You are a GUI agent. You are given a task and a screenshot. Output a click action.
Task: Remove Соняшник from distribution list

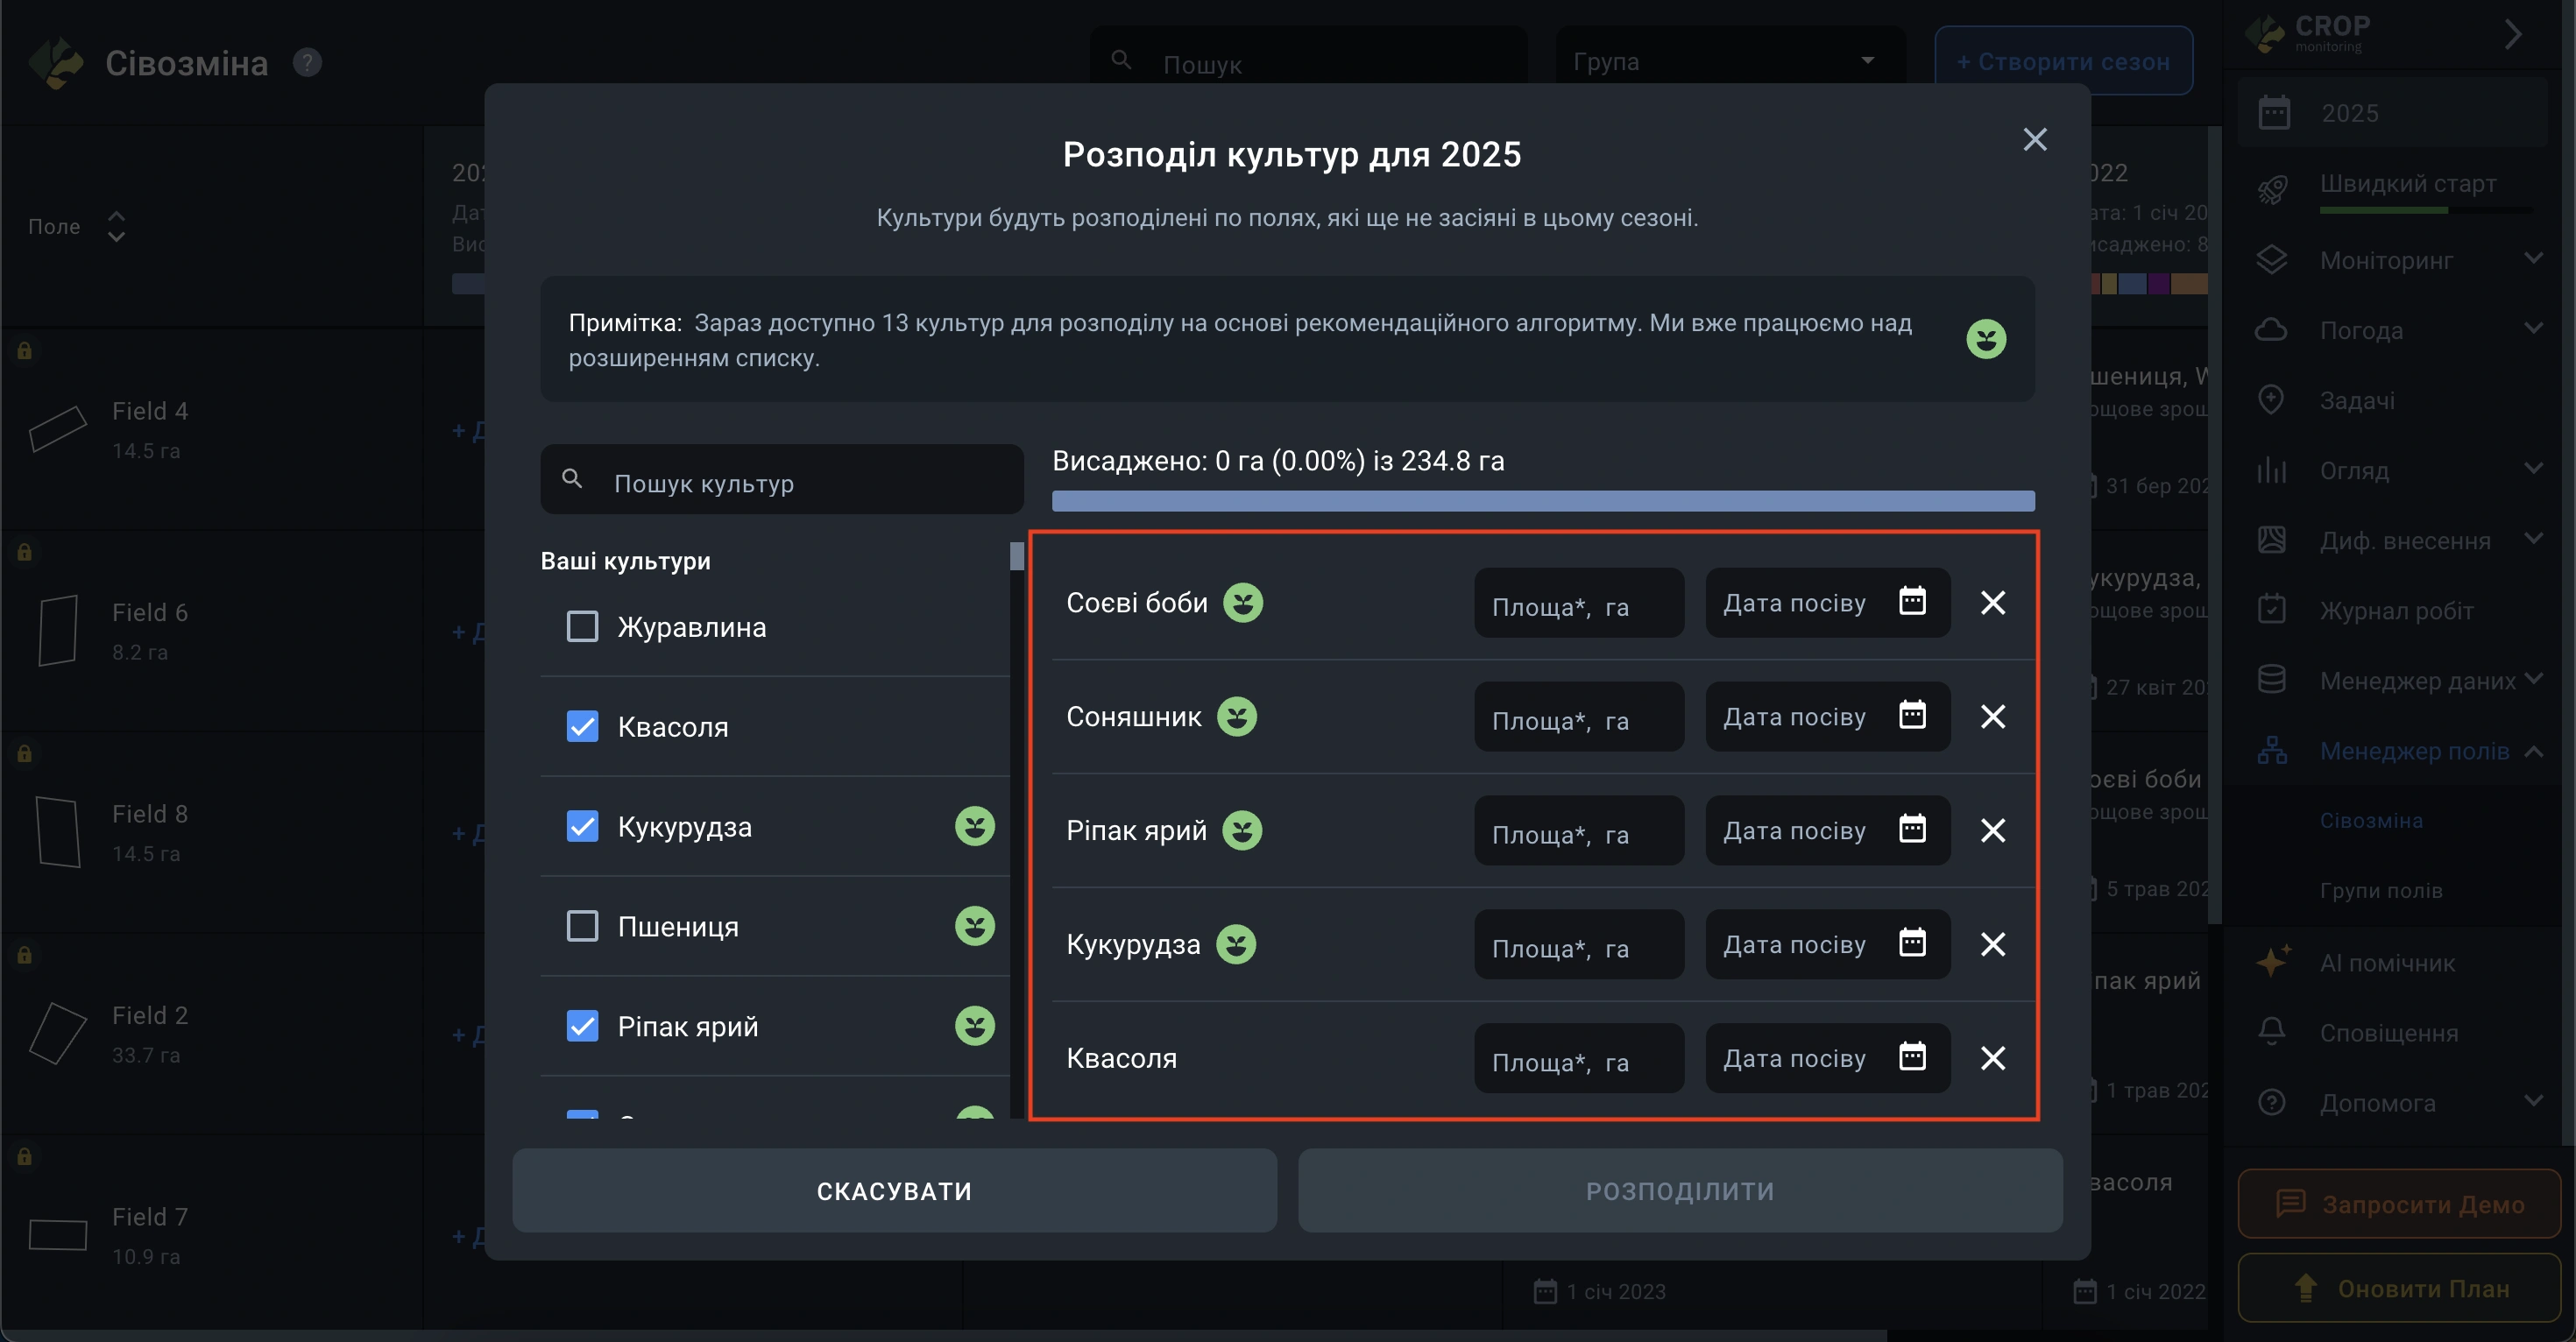tap(1992, 716)
